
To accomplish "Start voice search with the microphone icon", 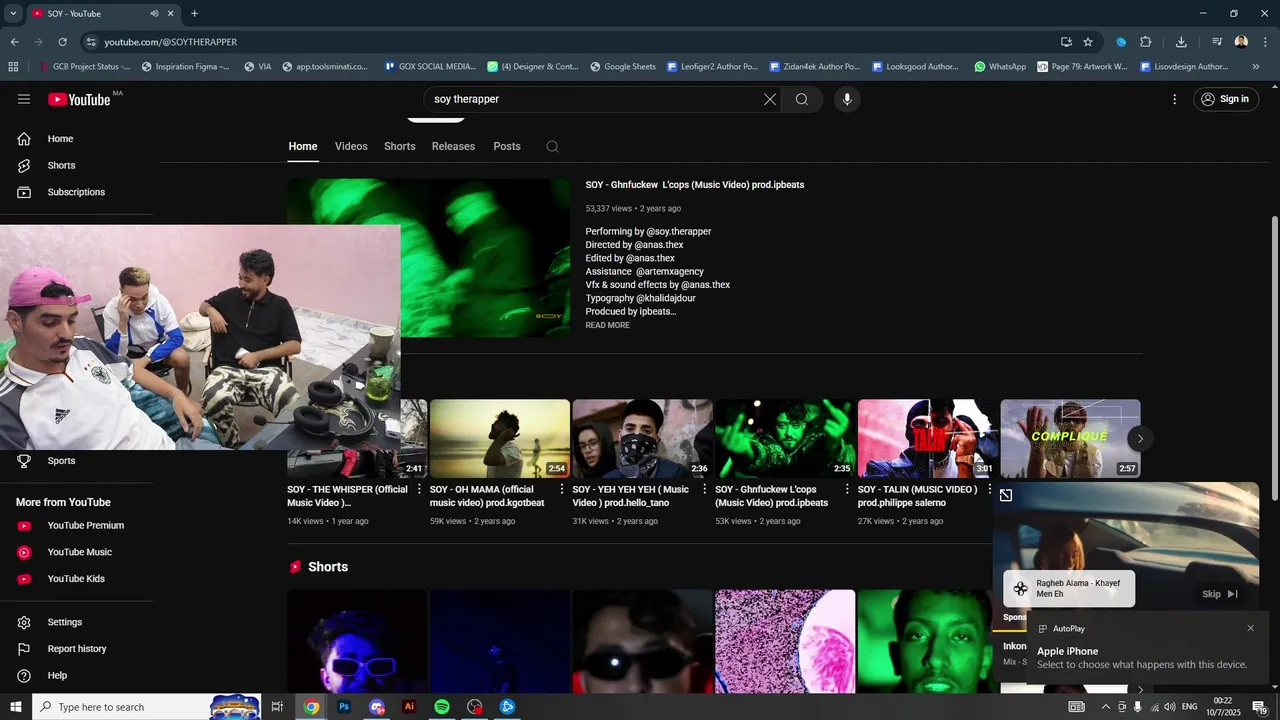I will tap(847, 99).
